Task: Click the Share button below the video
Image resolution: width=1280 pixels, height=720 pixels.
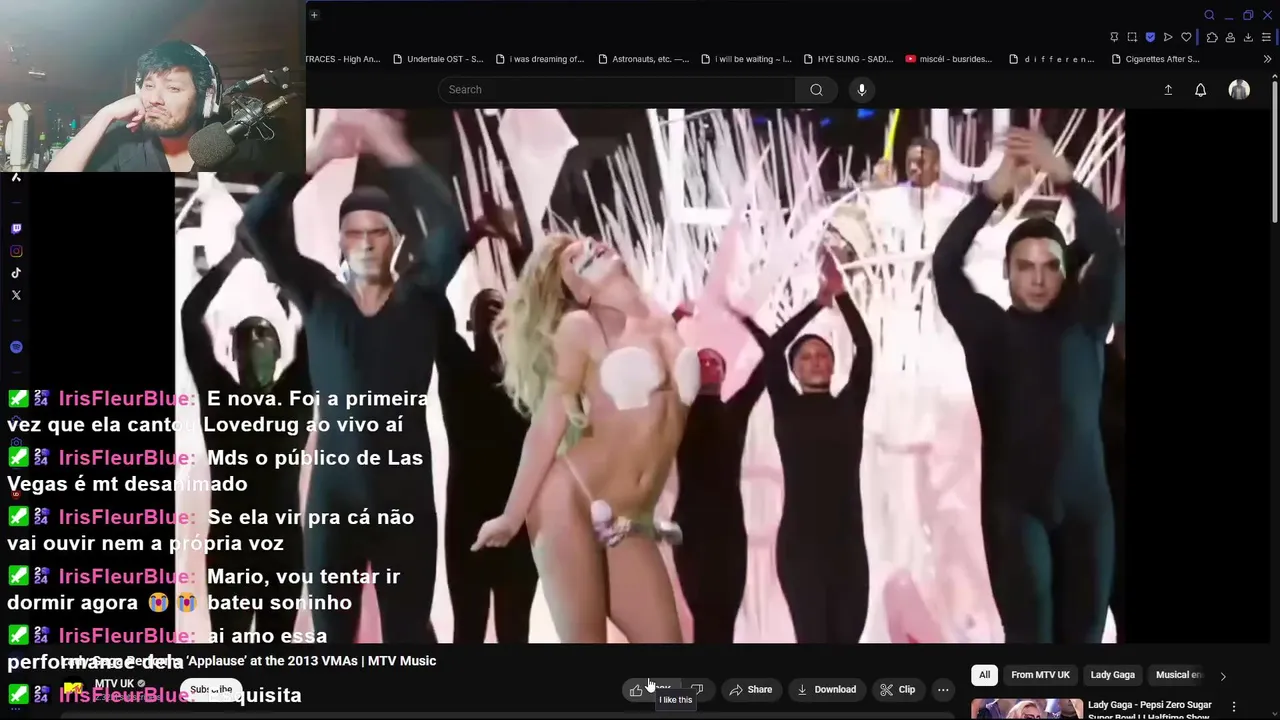Action: [x=751, y=690]
